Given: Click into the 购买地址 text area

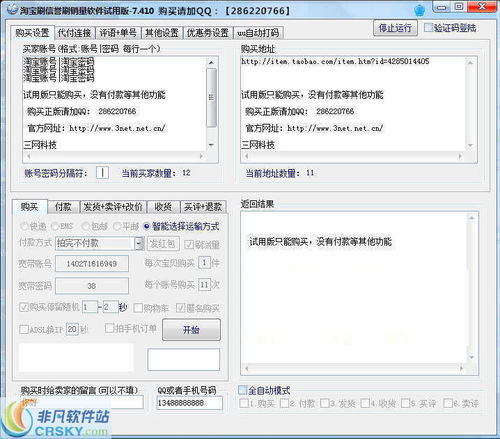Looking at the screenshot, I should [x=353, y=104].
